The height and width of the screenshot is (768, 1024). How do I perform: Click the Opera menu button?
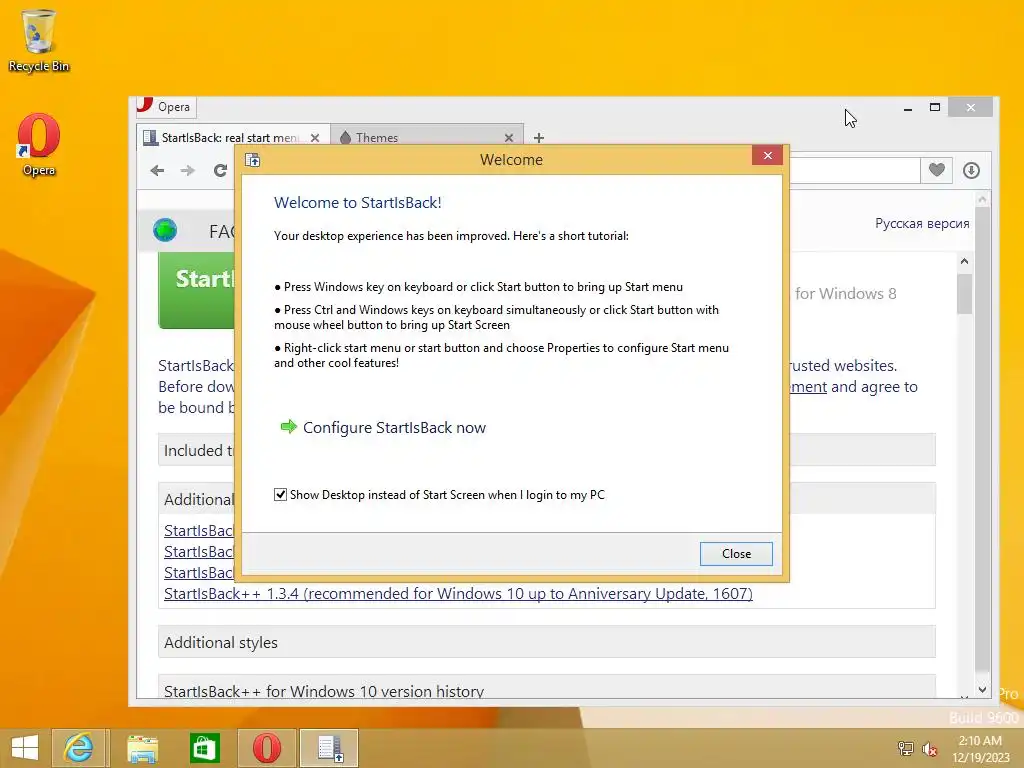point(166,106)
